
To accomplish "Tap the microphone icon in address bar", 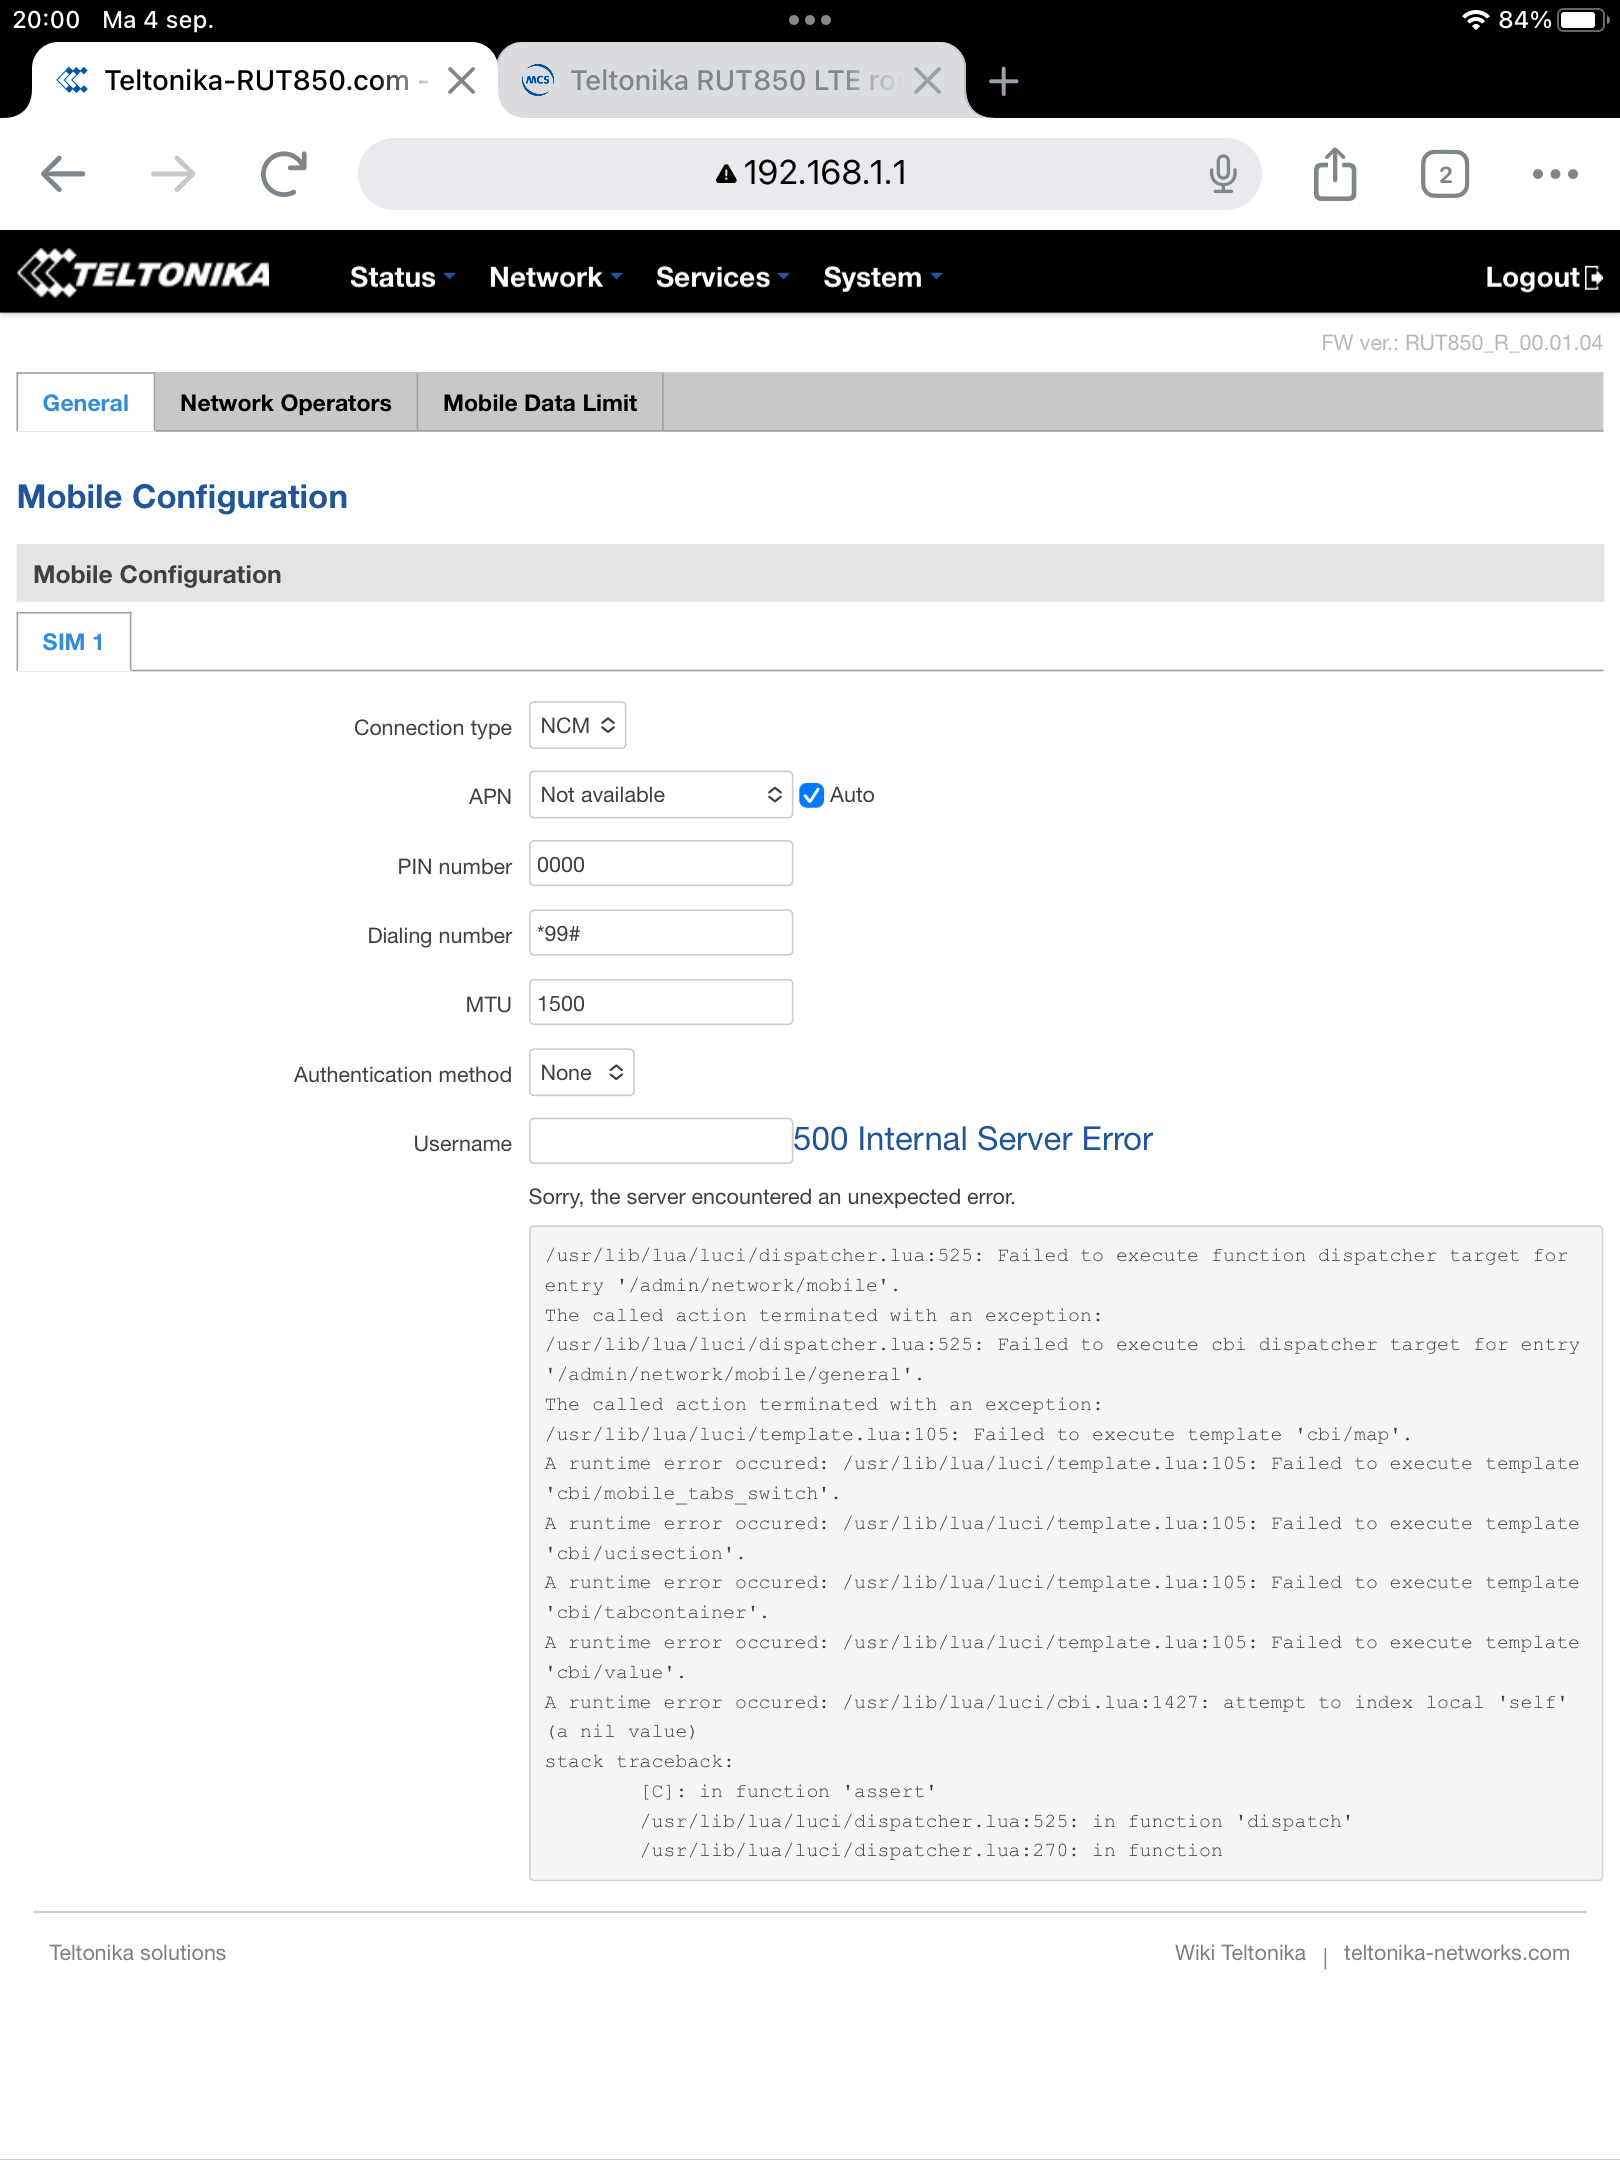I will tap(1223, 174).
